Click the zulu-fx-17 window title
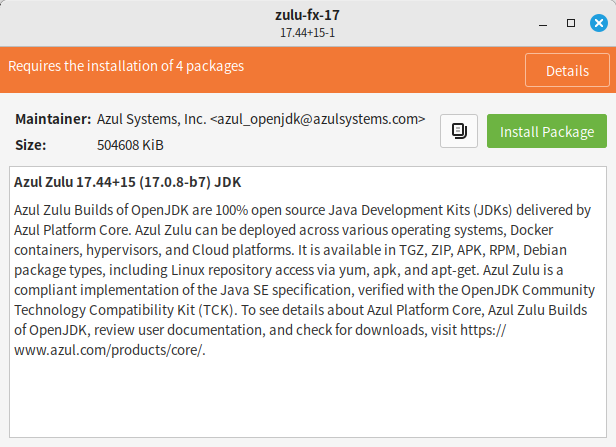 coord(307,15)
